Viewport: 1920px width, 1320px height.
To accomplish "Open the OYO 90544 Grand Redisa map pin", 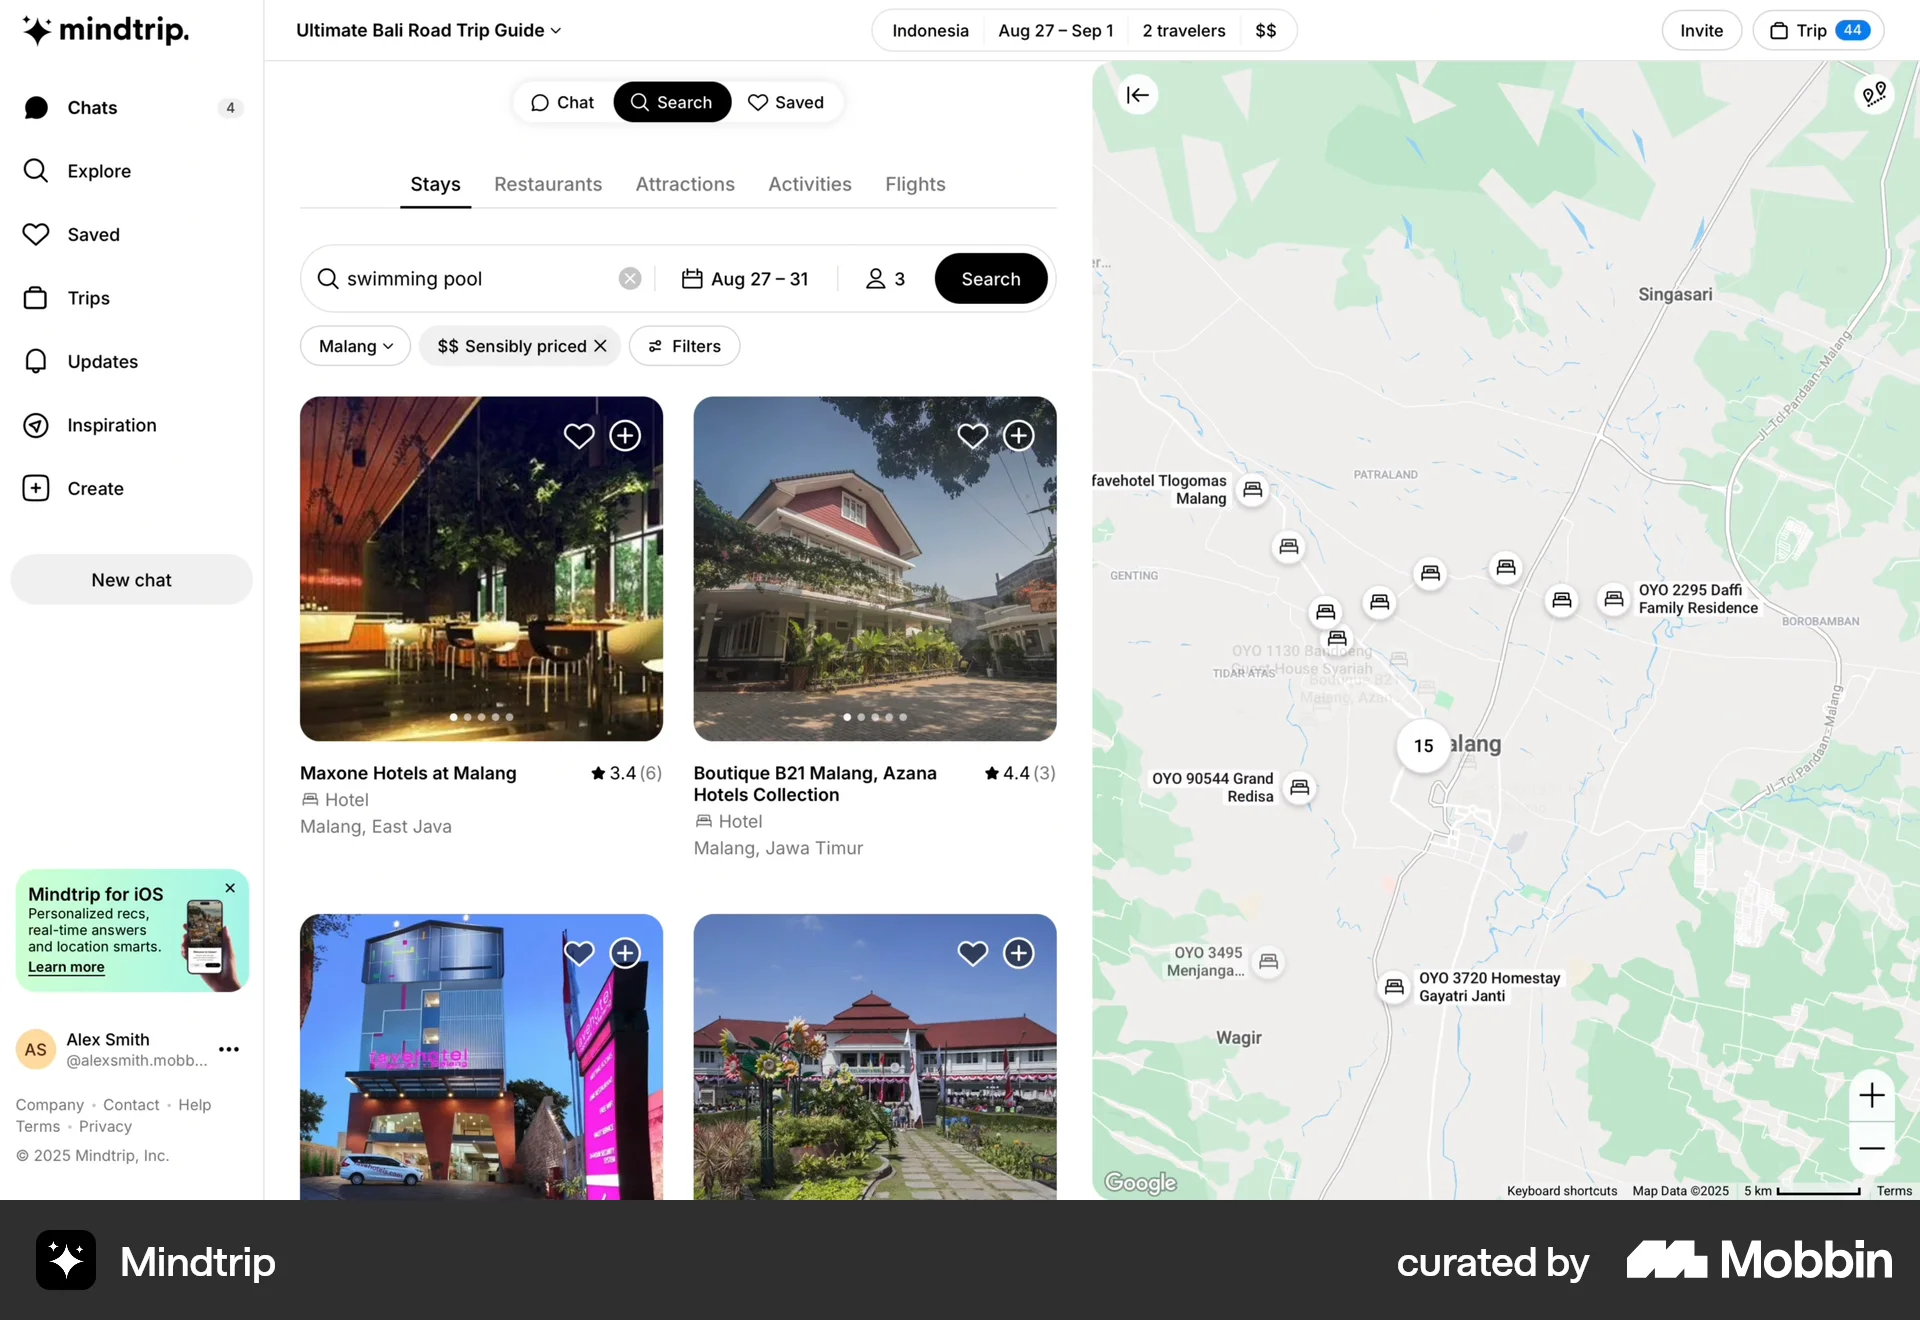I will pos(1299,787).
